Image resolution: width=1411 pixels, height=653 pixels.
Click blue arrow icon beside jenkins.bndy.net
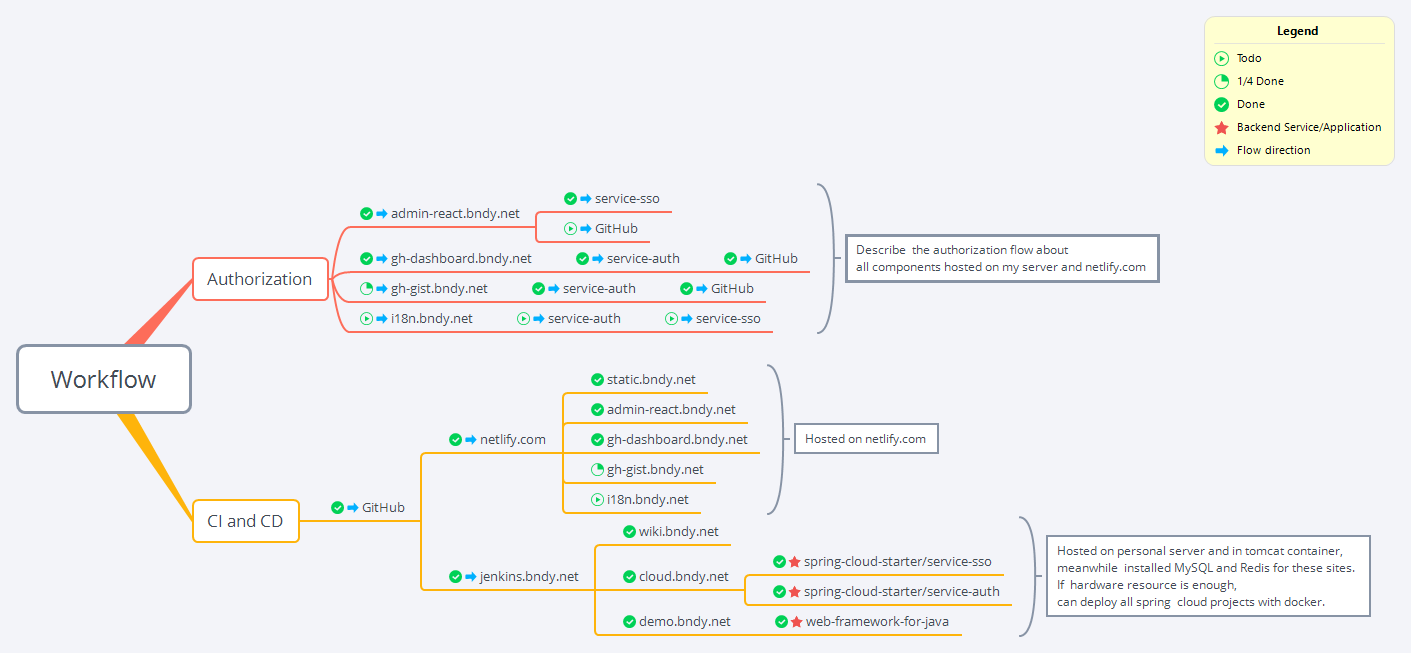pyautogui.click(x=471, y=576)
